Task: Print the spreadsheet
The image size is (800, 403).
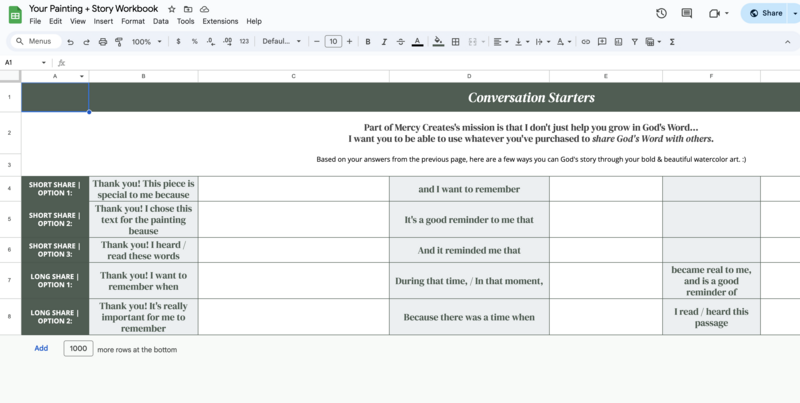Action: (x=103, y=42)
